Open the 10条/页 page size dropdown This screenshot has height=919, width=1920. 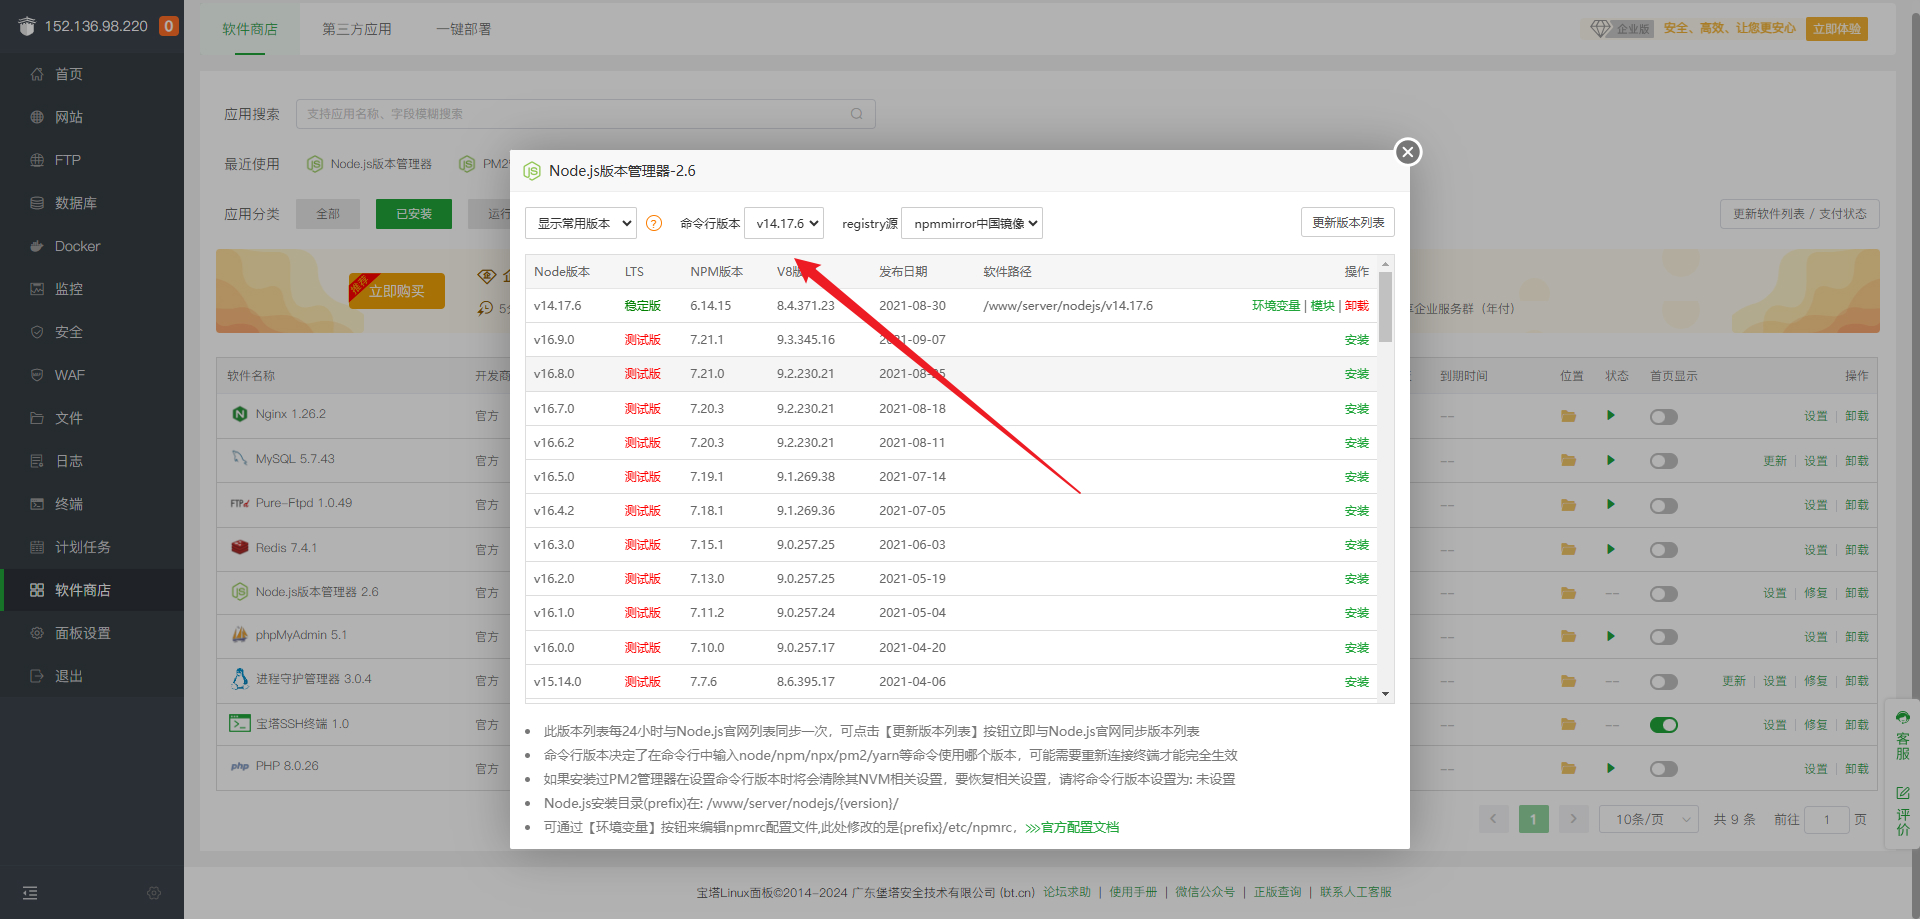point(1649,819)
